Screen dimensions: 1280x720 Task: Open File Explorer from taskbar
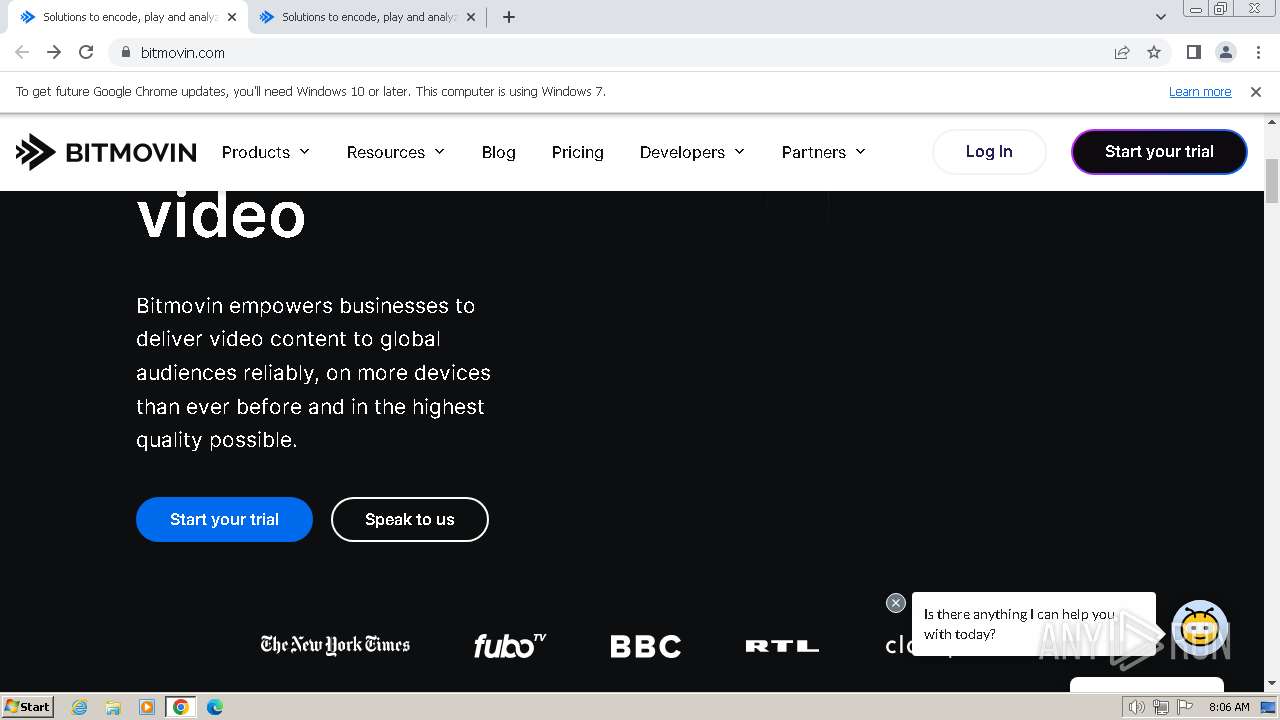pos(113,707)
